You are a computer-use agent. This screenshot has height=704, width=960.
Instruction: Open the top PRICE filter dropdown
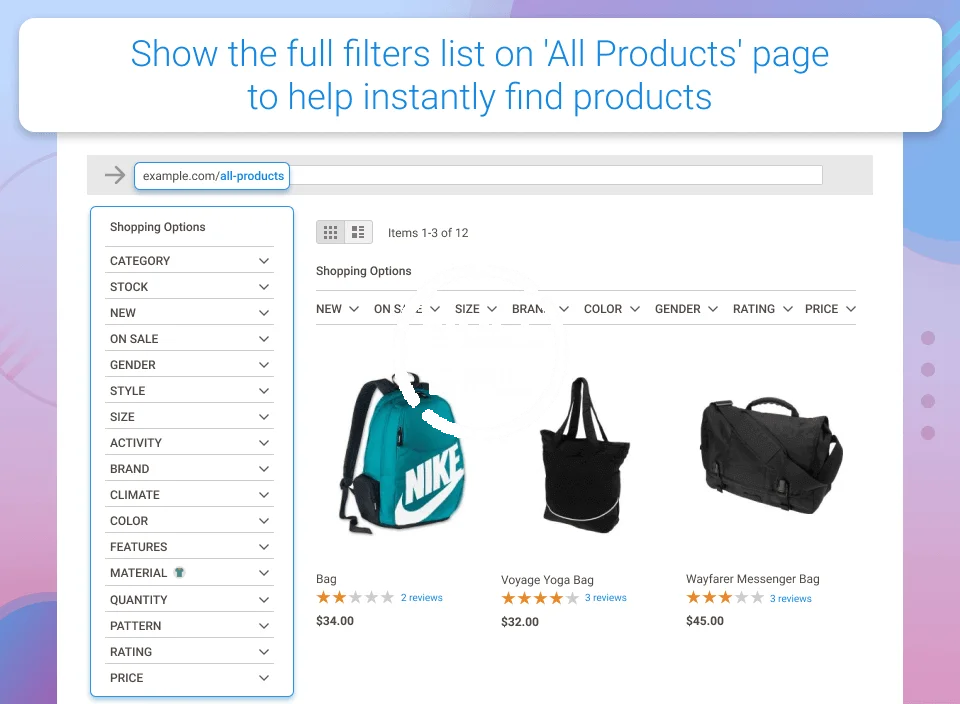pyautogui.click(x=830, y=309)
